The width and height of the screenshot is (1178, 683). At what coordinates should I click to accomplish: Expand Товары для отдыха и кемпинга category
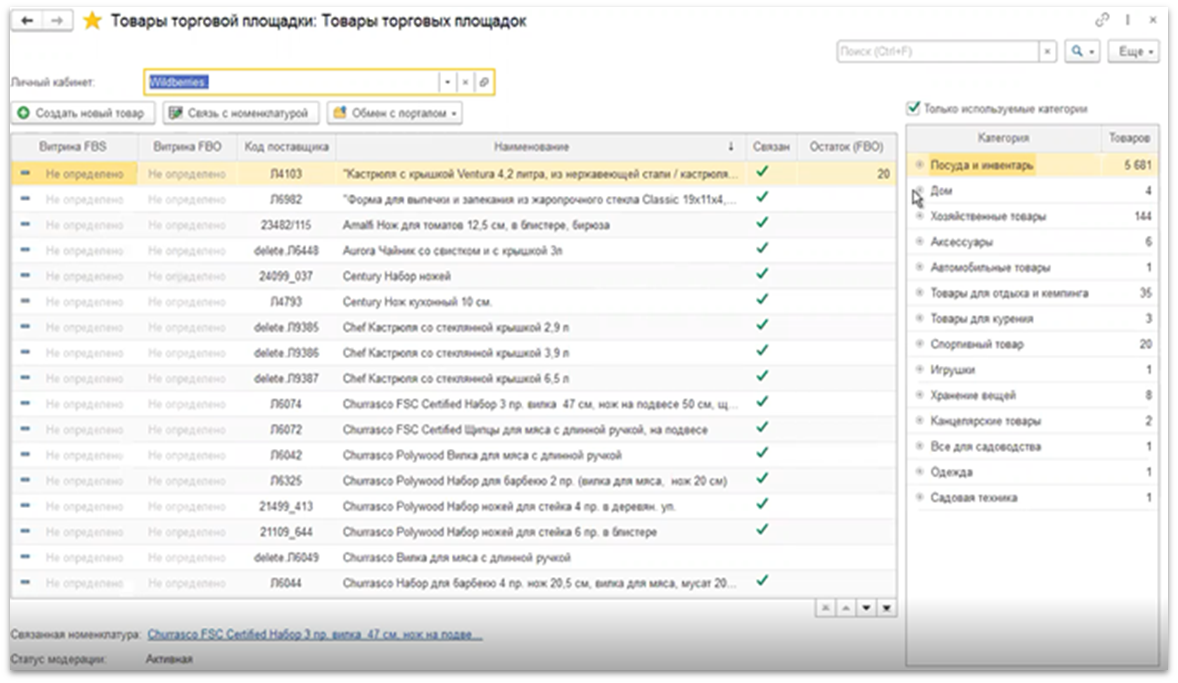[919, 293]
